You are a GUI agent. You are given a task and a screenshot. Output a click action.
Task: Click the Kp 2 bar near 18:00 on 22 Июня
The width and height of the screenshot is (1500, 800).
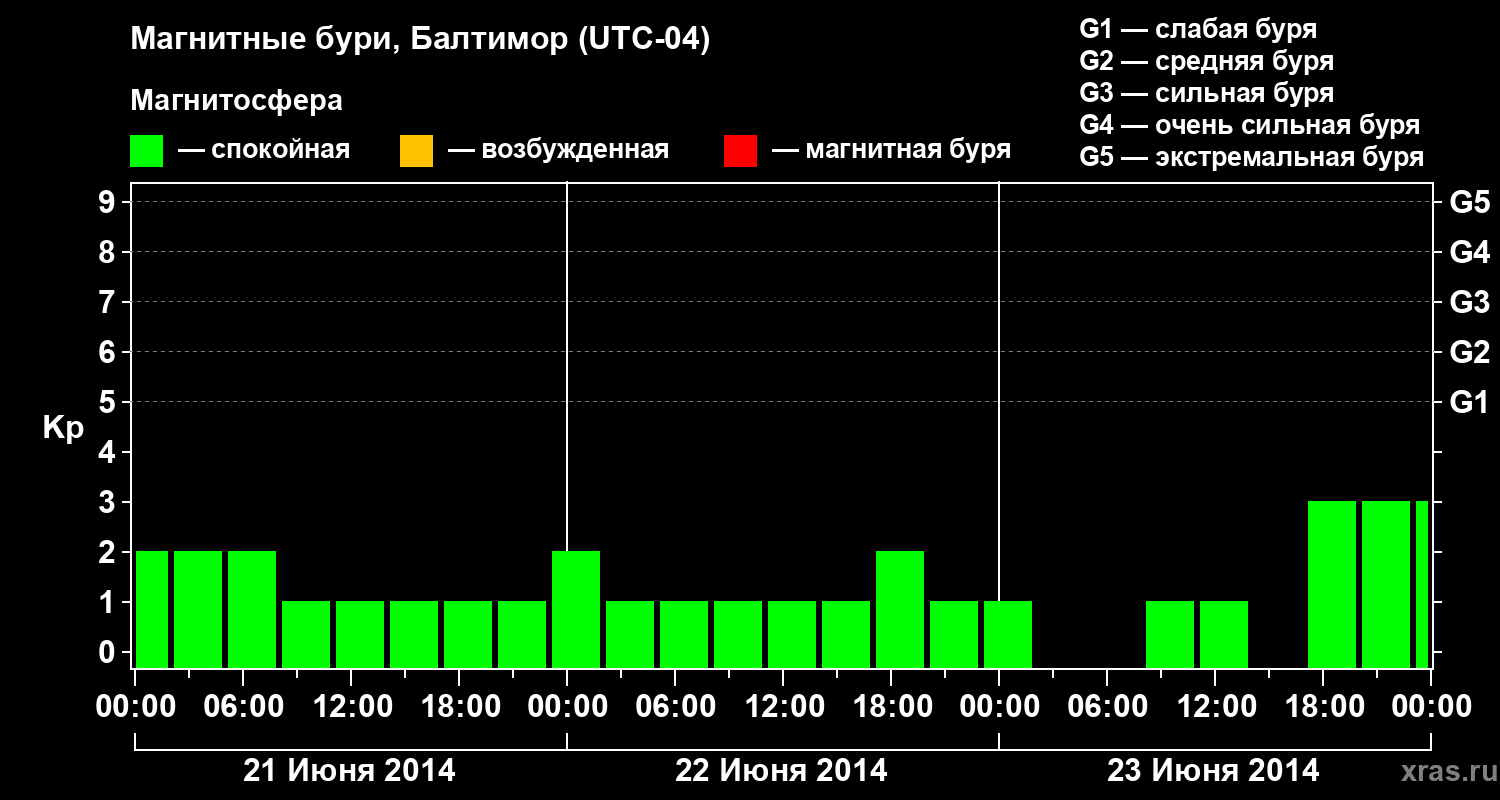(900, 609)
